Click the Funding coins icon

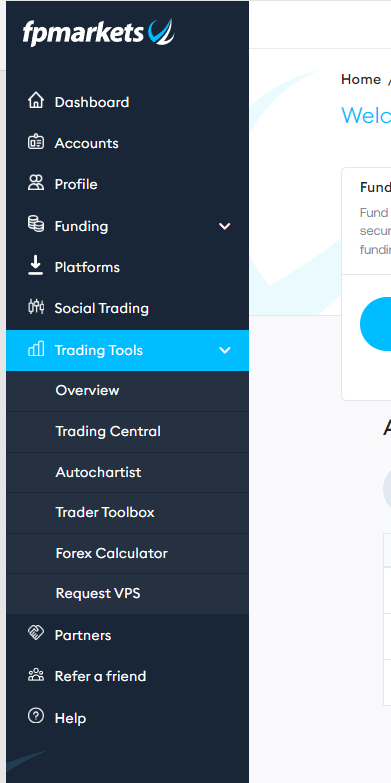[x=35, y=224]
